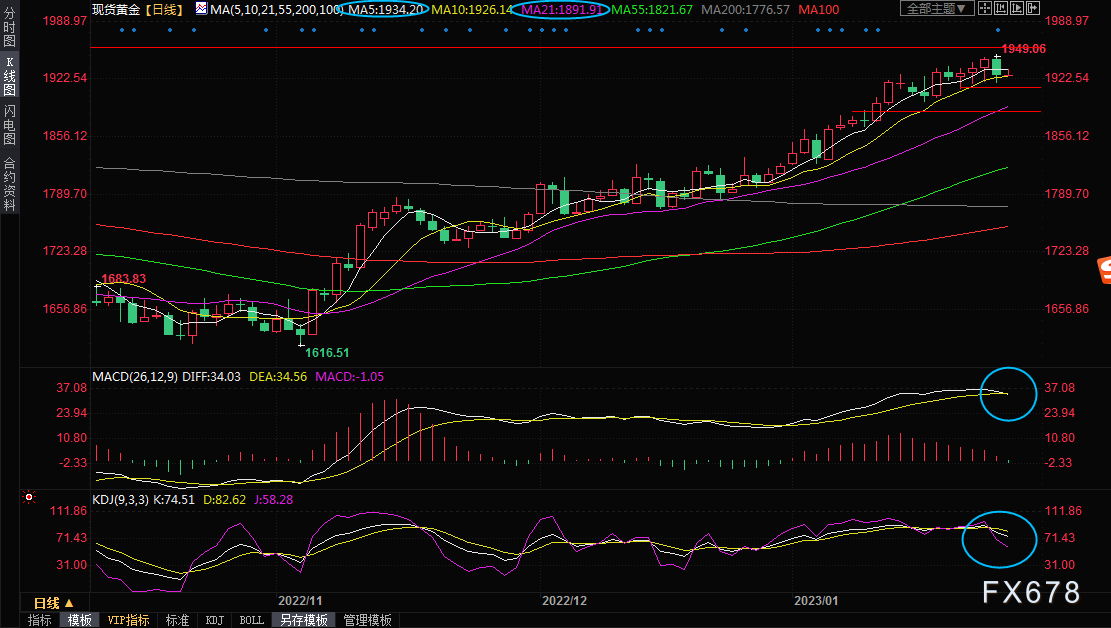
Task: Select the 指标 bottom tab
Action: [x=40, y=620]
